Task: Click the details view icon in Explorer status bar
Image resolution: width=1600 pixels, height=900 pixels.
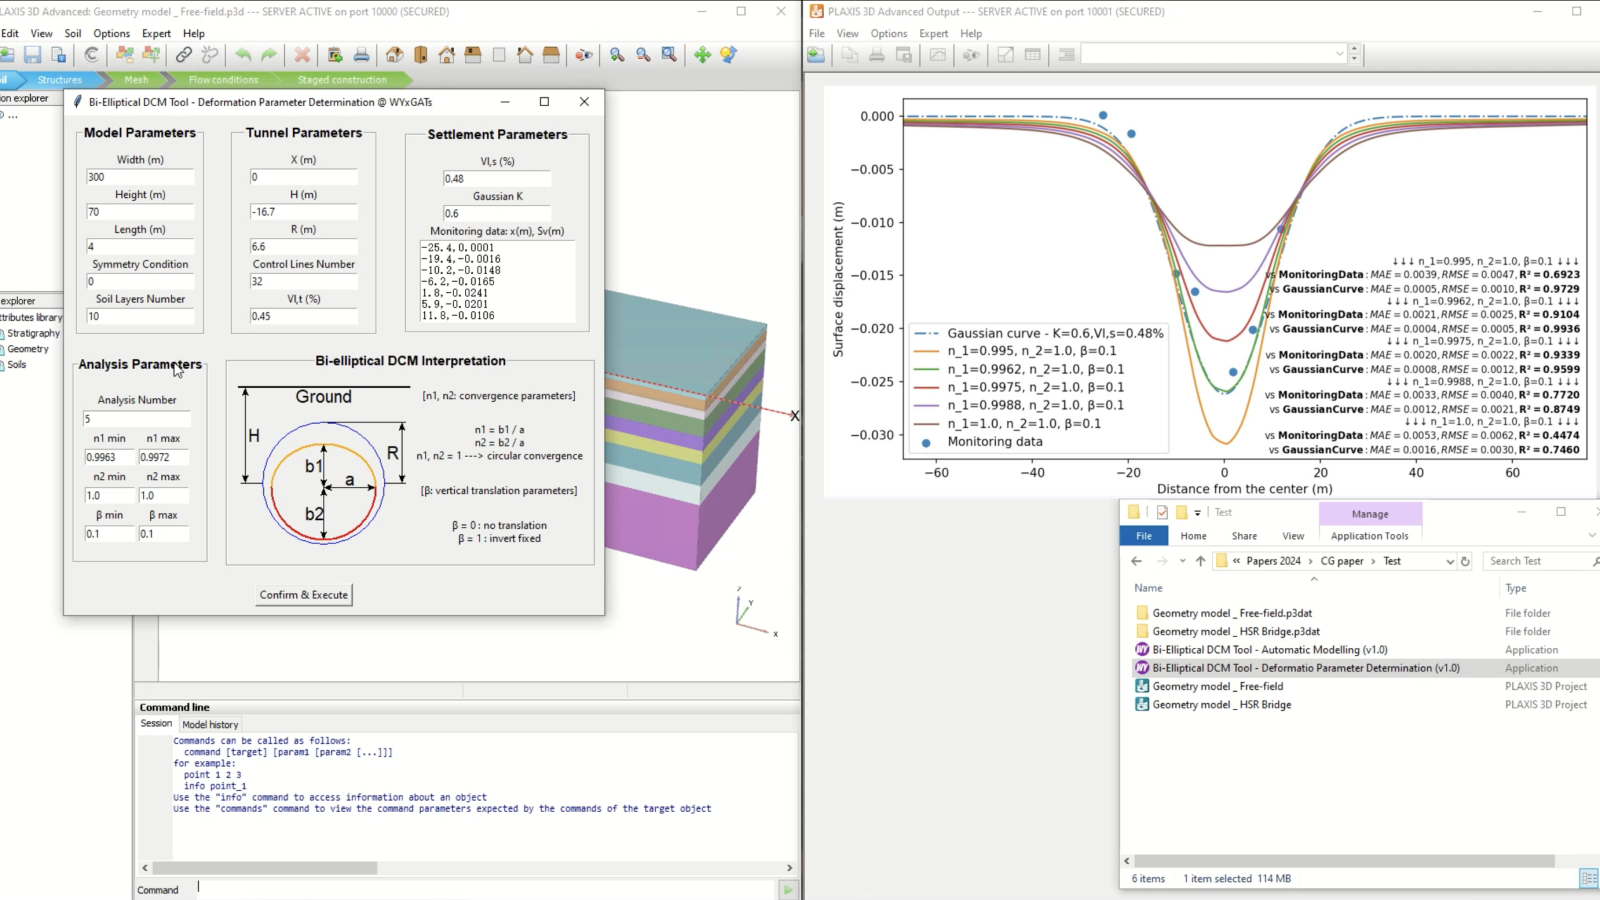Action: click(1588, 878)
